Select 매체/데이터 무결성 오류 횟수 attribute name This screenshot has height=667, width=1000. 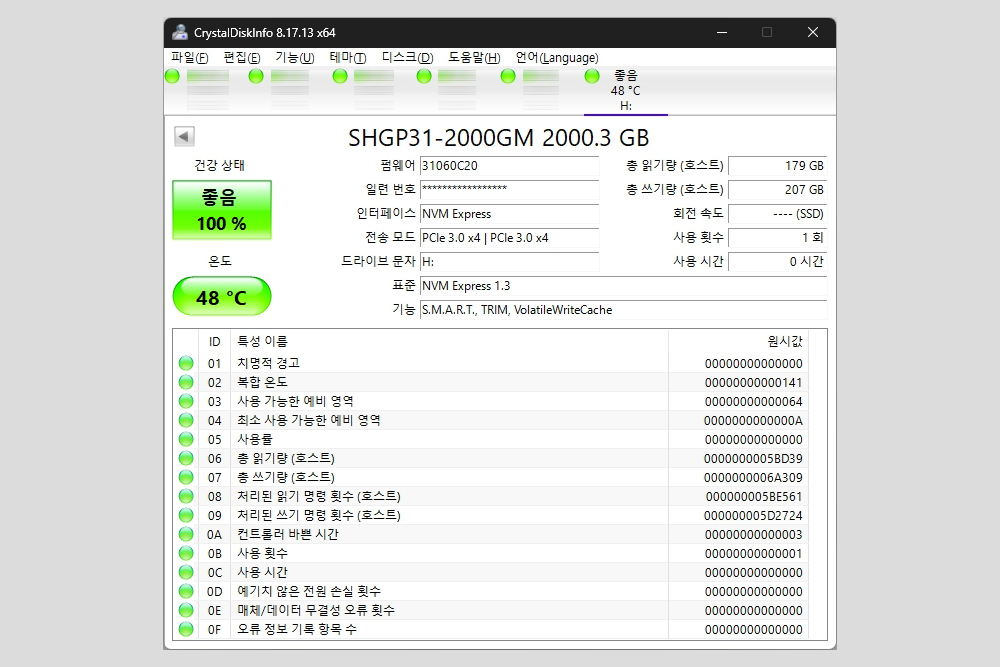coord(316,610)
